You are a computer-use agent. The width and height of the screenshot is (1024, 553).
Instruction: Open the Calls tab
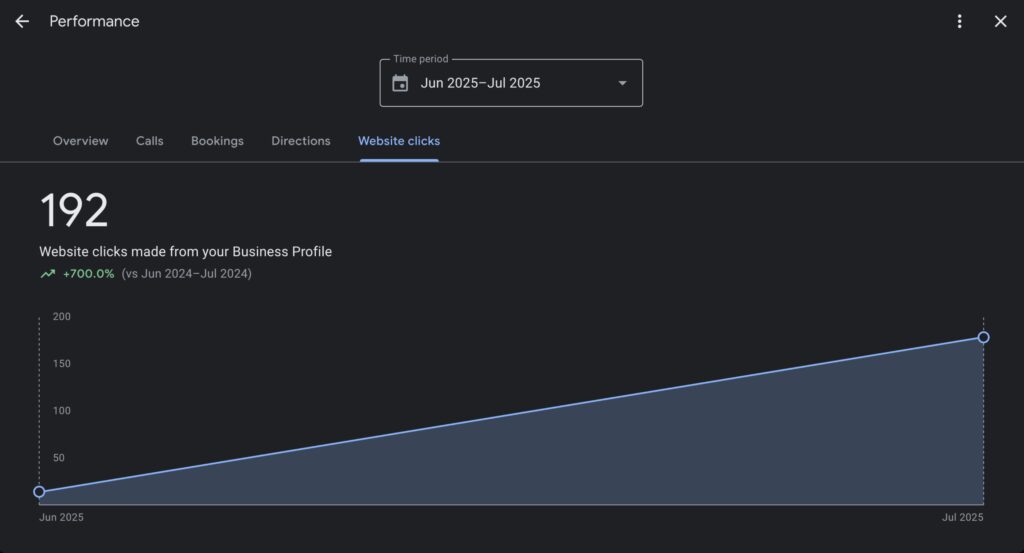tap(150, 141)
